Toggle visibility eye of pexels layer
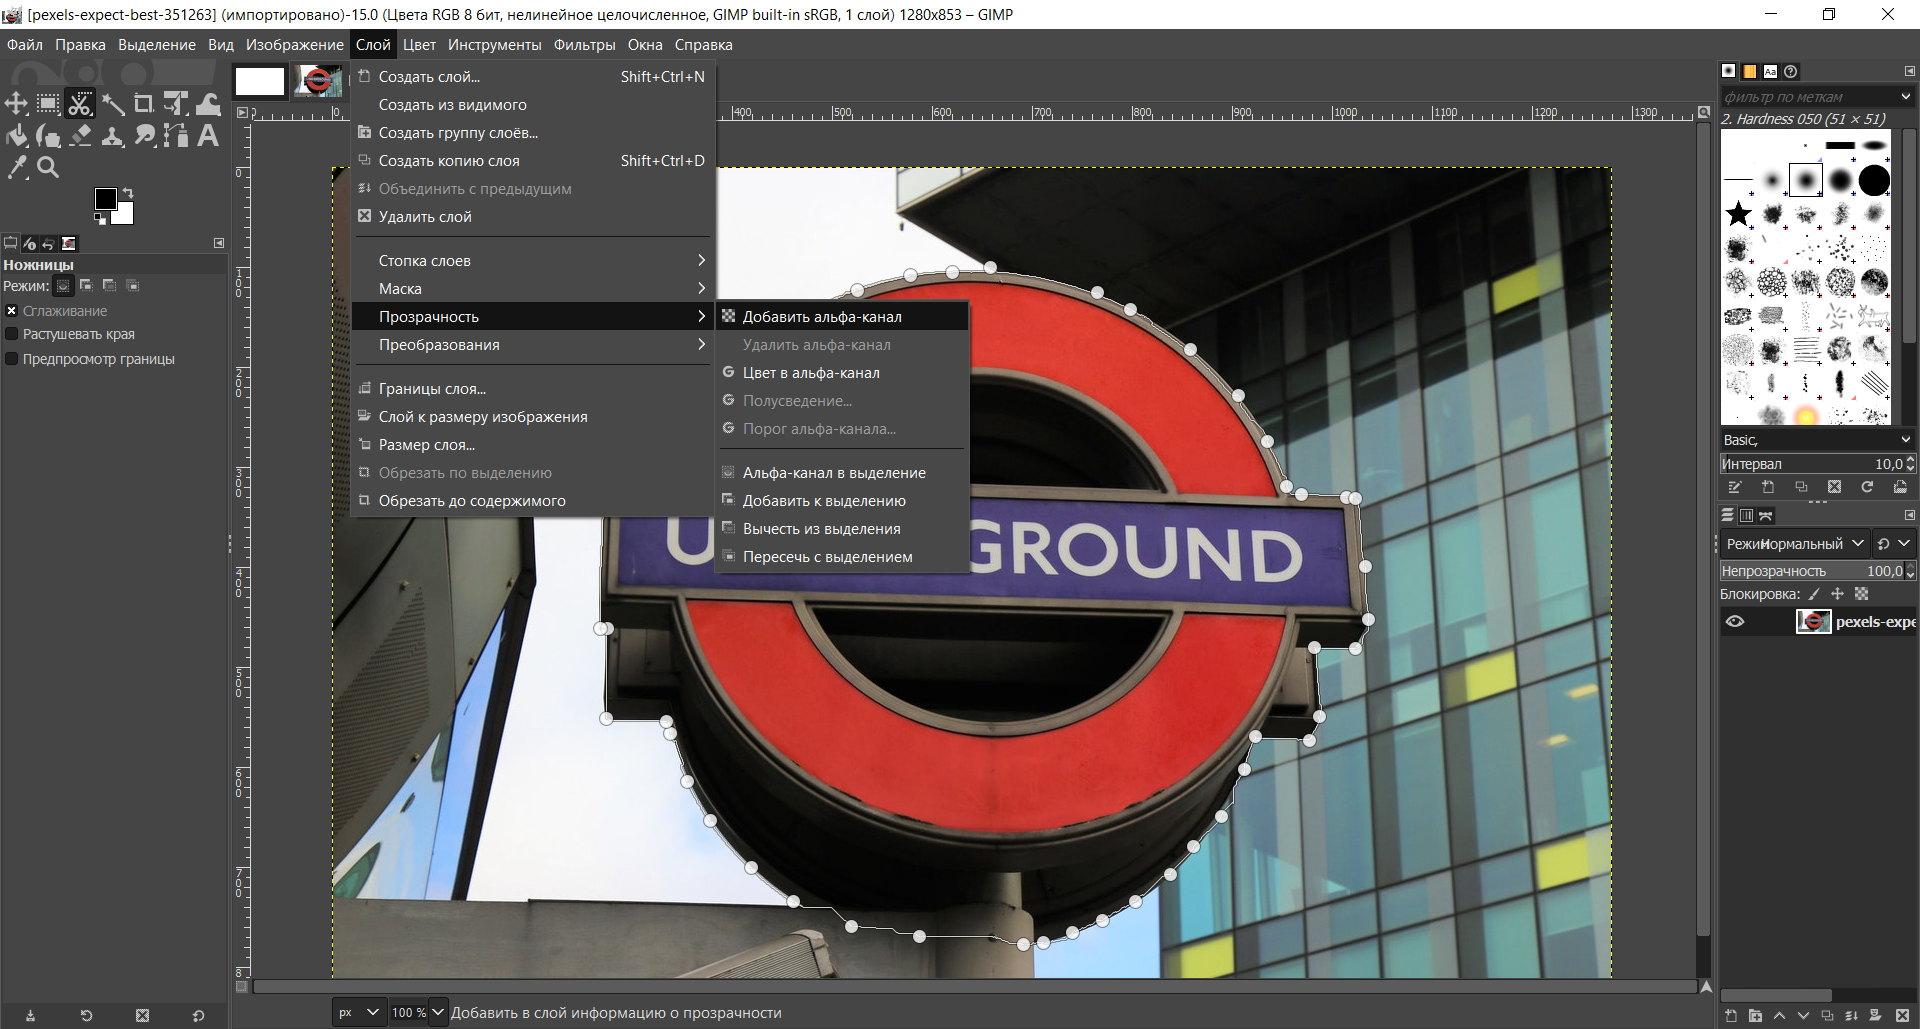The width and height of the screenshot is (1920, 1029). (x=1735, y=621)
